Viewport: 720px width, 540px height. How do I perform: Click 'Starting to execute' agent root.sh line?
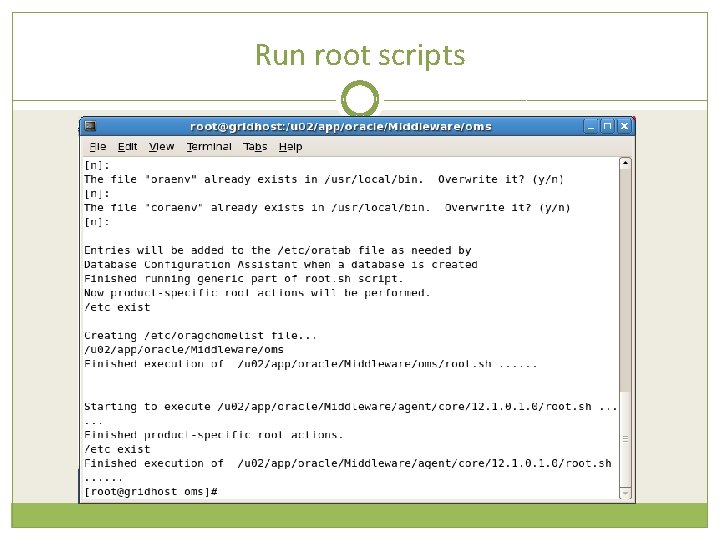[351, 407]
